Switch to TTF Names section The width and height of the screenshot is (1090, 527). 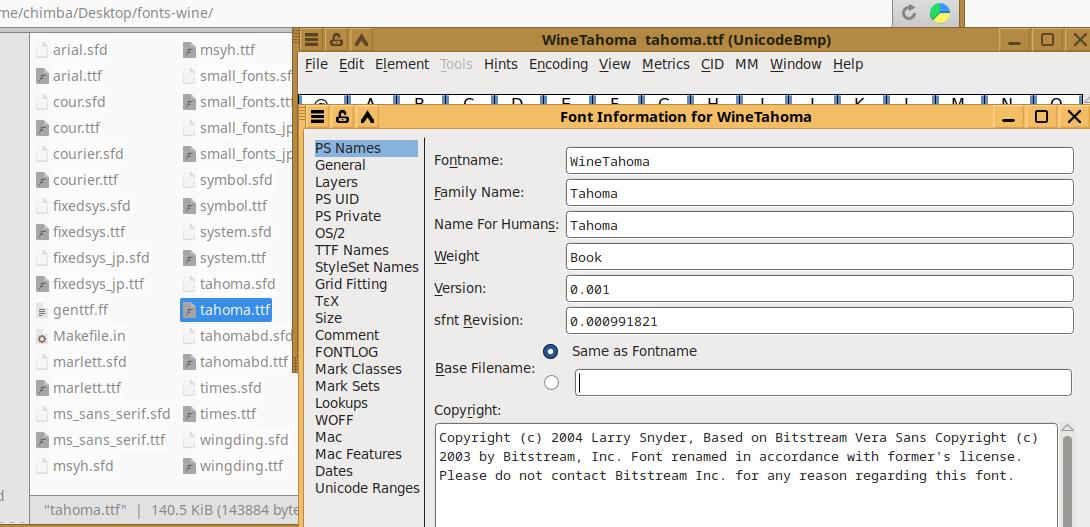pyautogui.click(x=352, y=250)
